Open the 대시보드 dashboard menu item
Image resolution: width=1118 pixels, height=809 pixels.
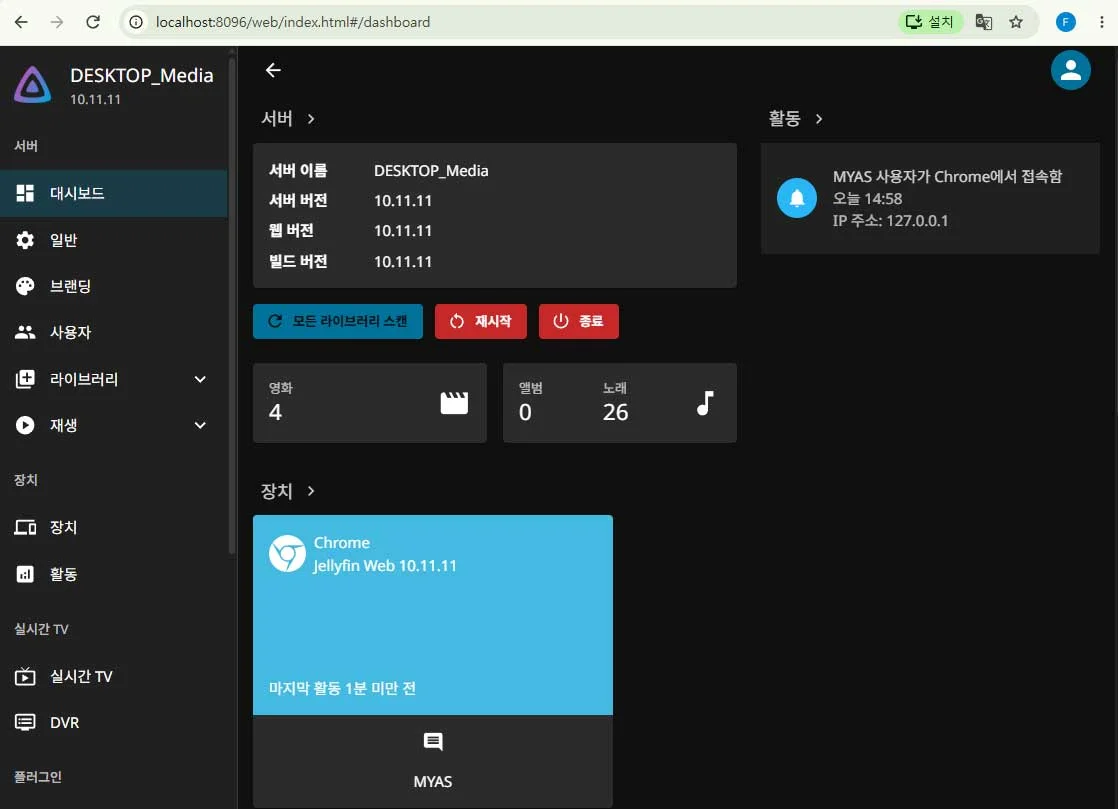(x=114, y=193)
